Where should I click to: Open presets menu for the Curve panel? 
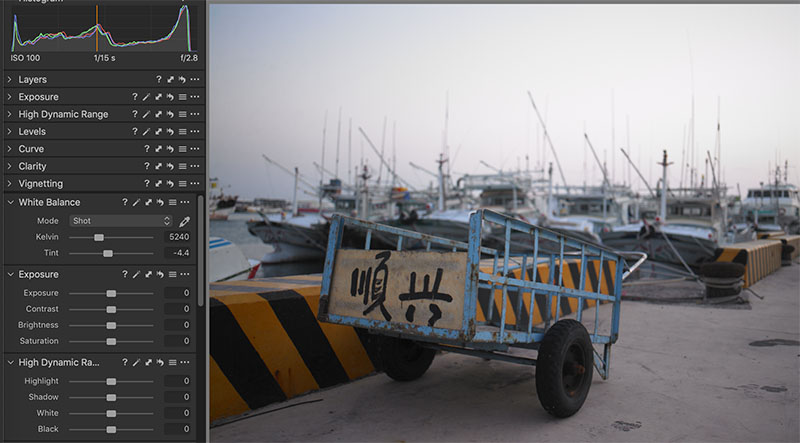pos(183,149)
